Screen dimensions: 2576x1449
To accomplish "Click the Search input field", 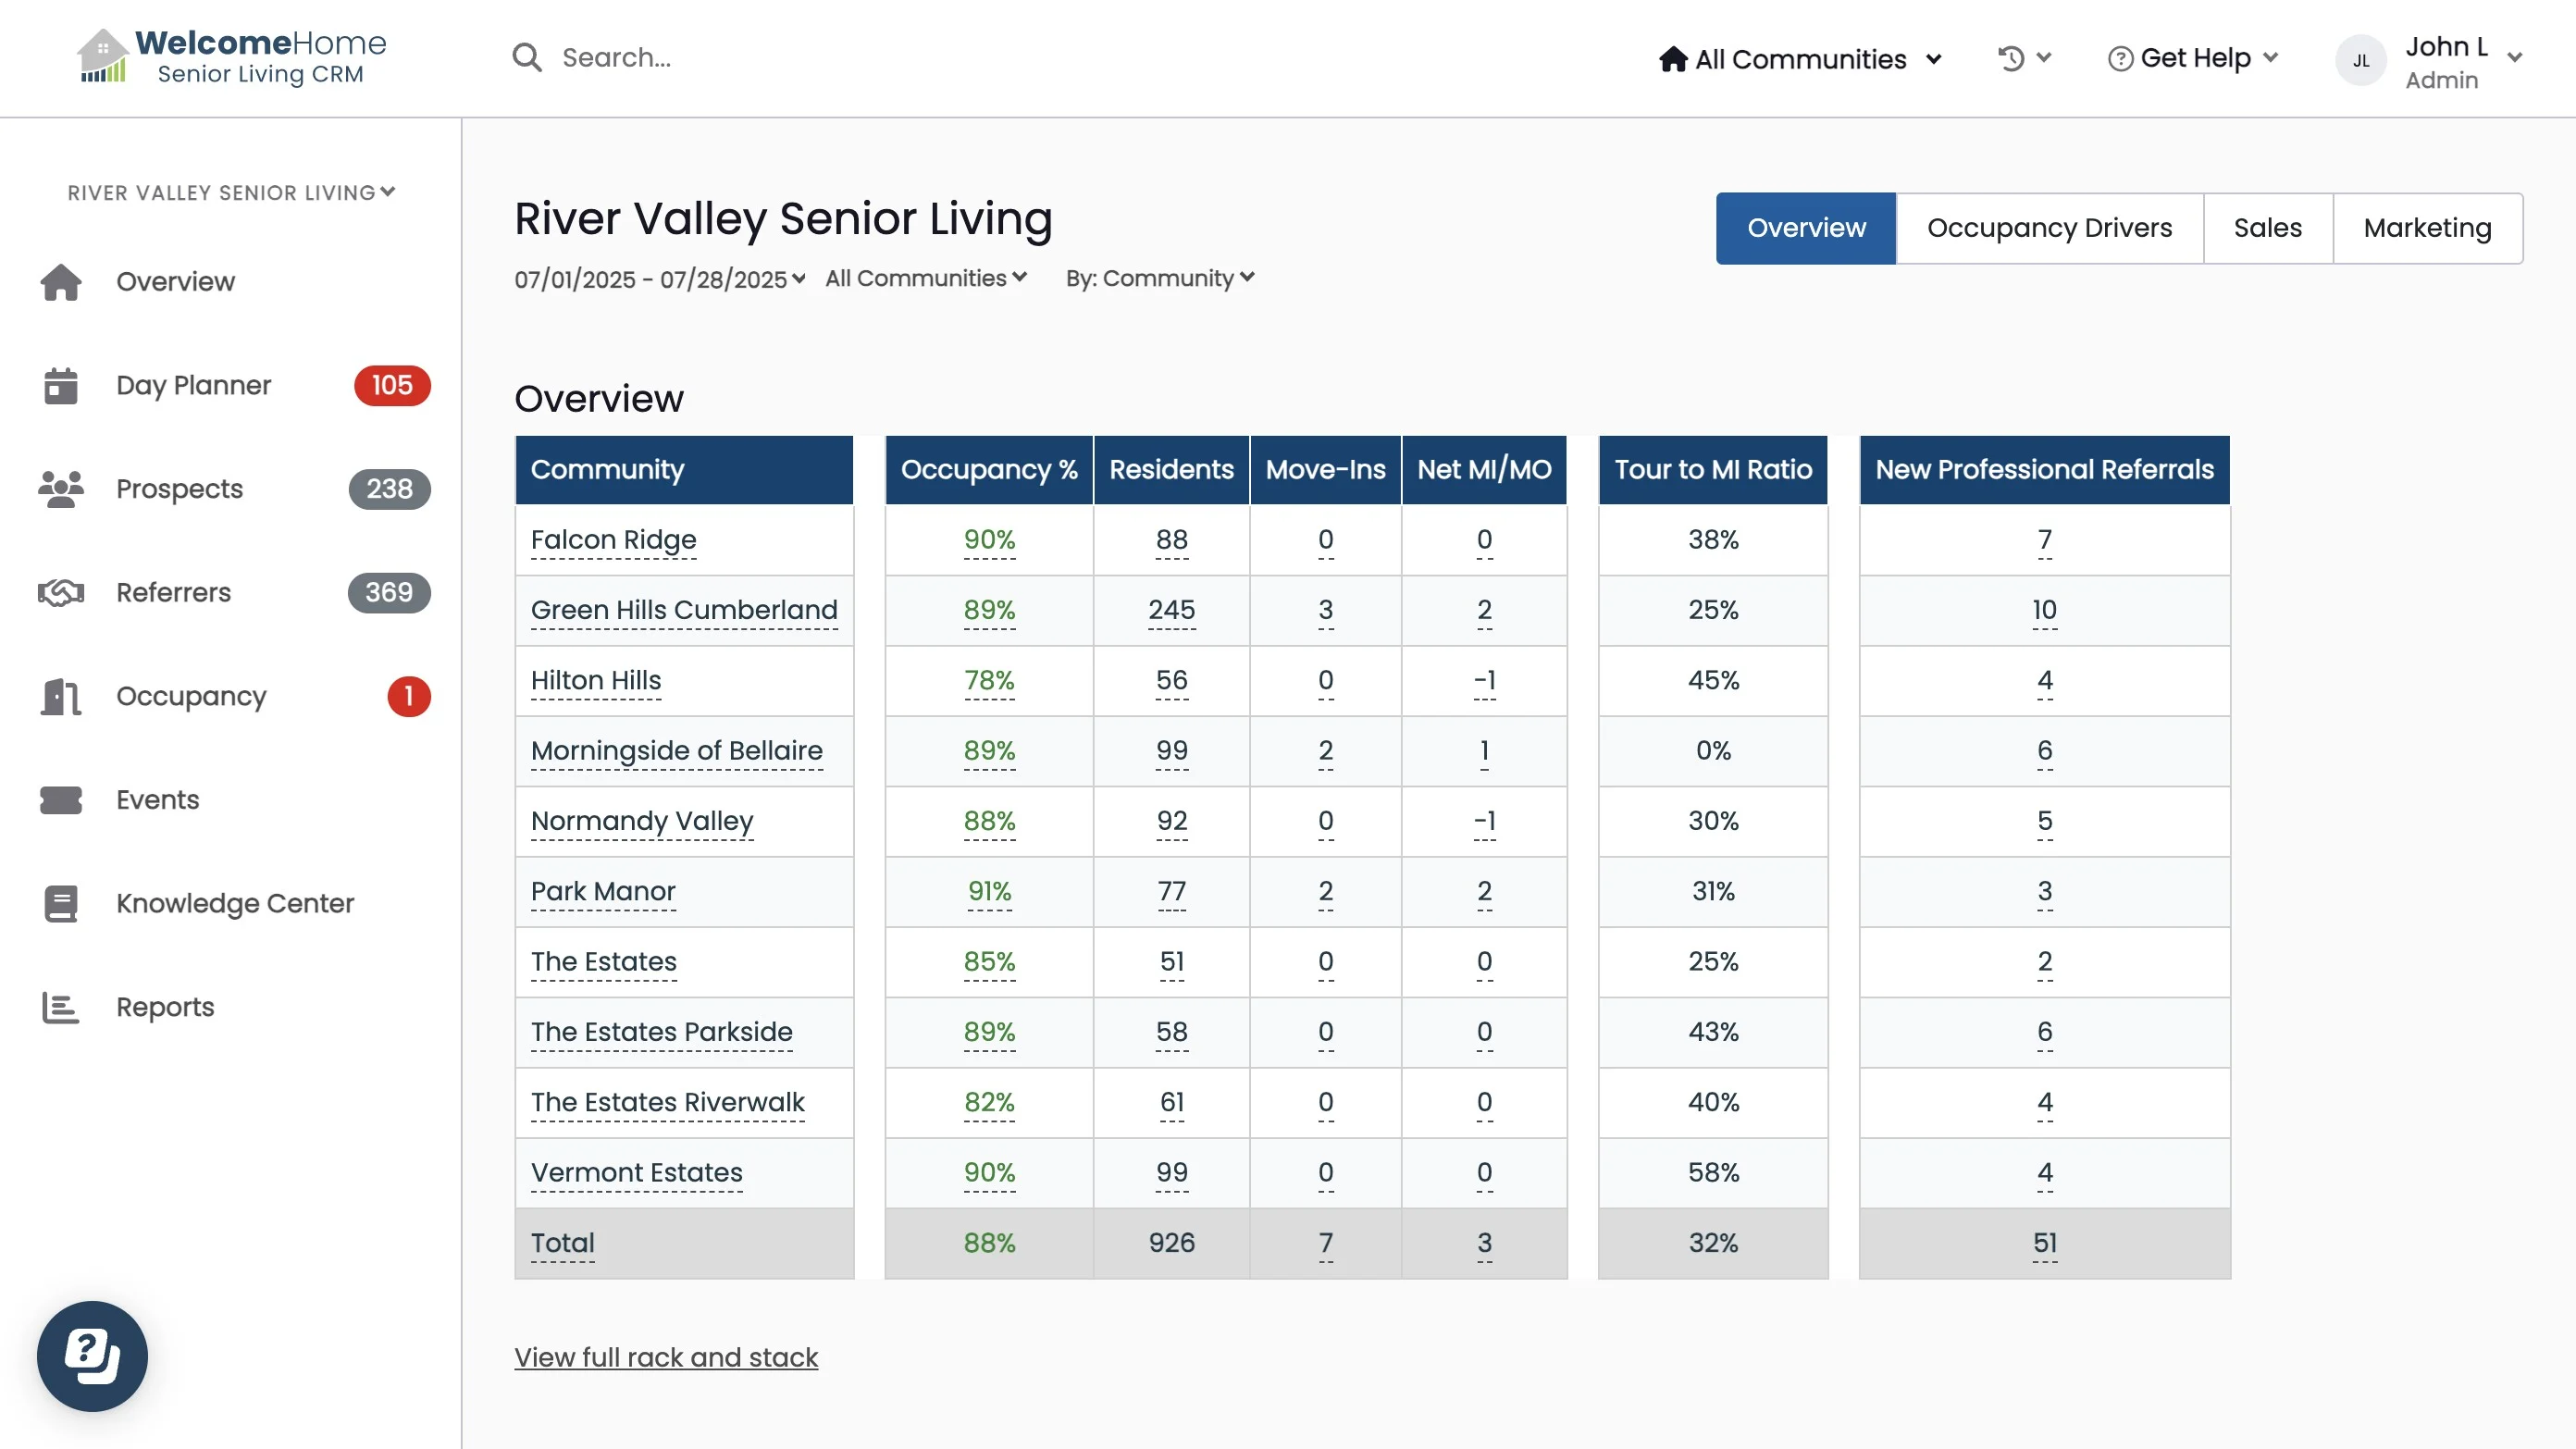I will click(800, 58).
